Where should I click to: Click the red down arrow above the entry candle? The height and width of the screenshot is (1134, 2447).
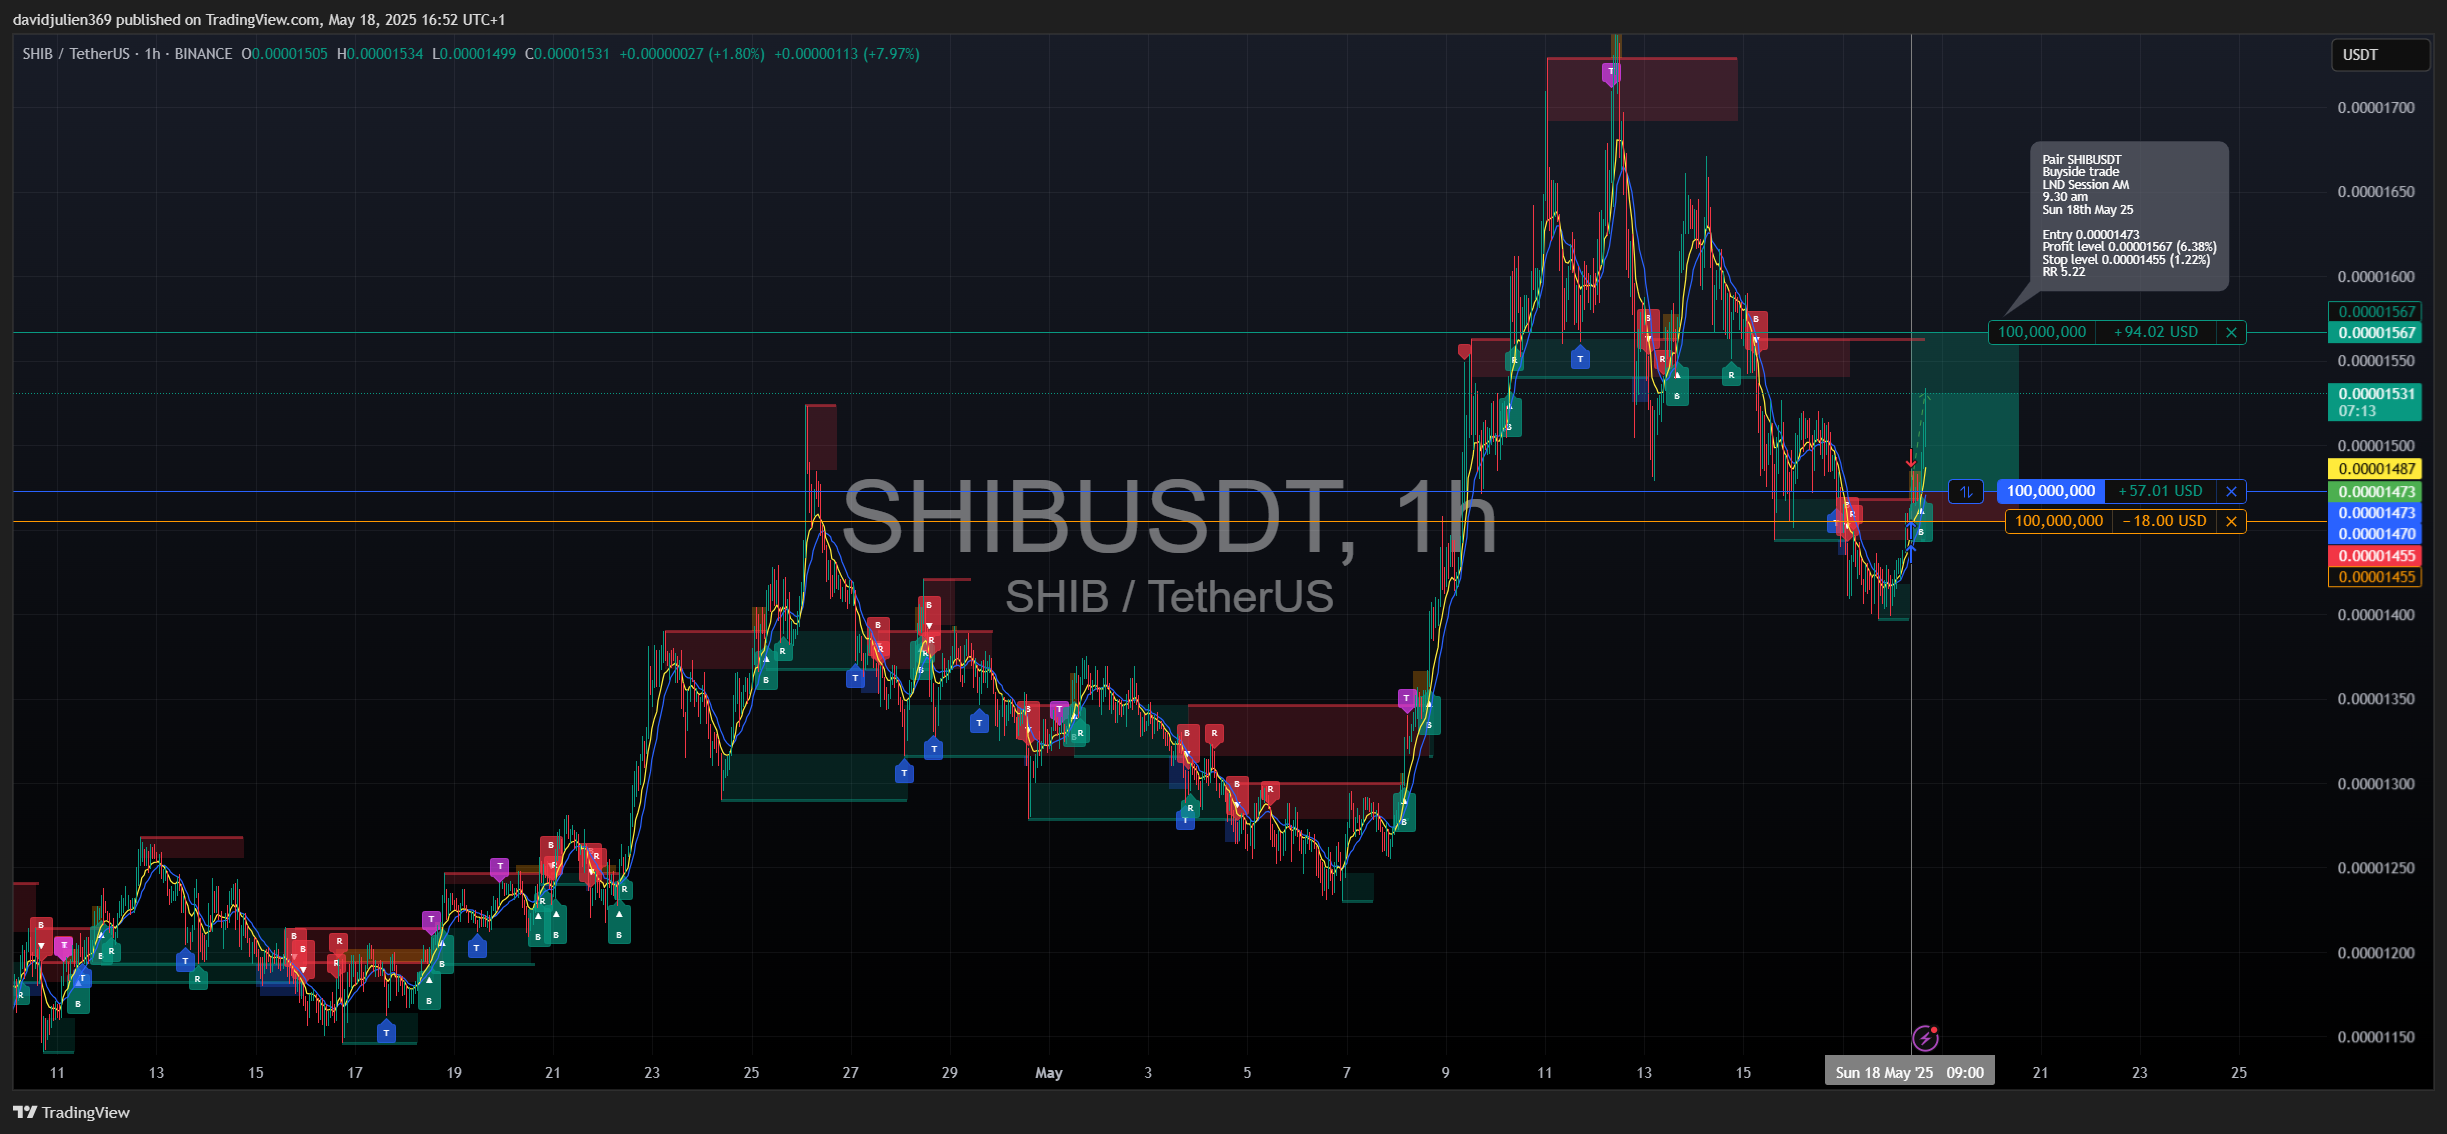pos(1911,459)
